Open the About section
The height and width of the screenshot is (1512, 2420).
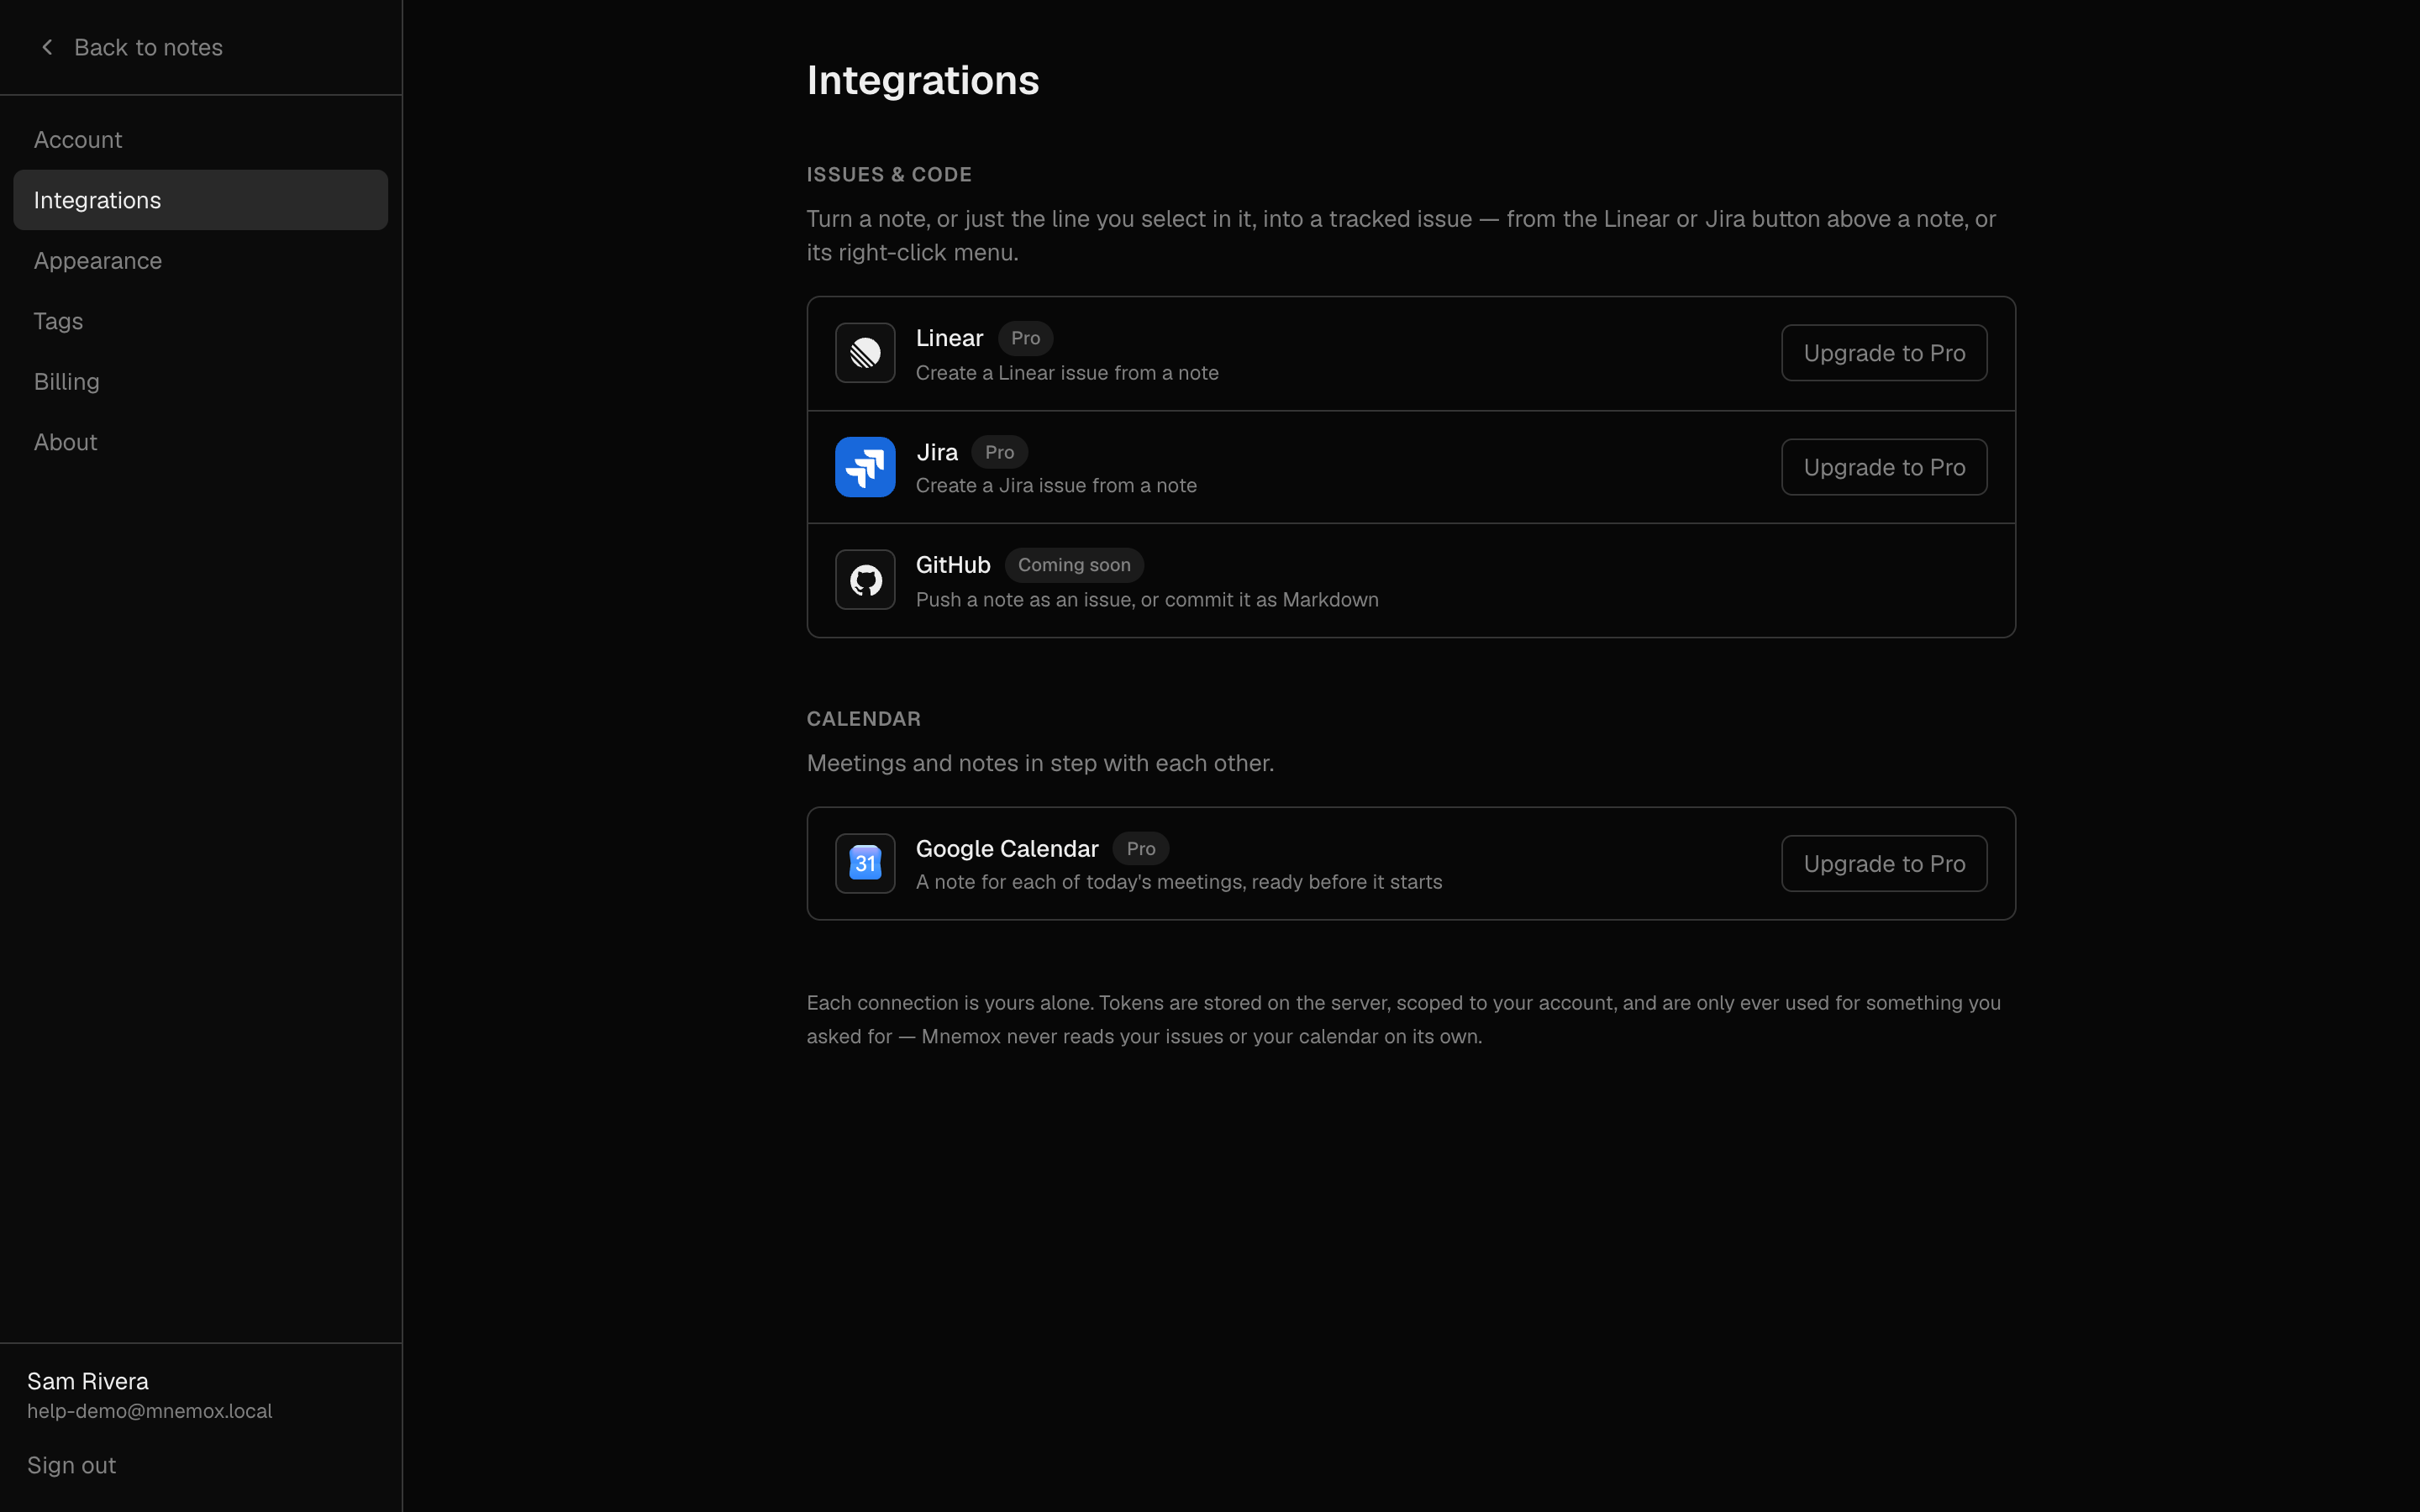(200, 442)
